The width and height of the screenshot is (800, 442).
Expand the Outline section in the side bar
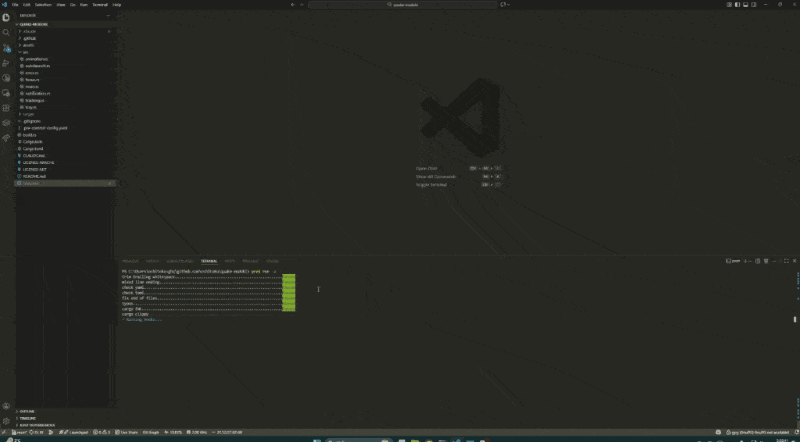coord(27,411)
